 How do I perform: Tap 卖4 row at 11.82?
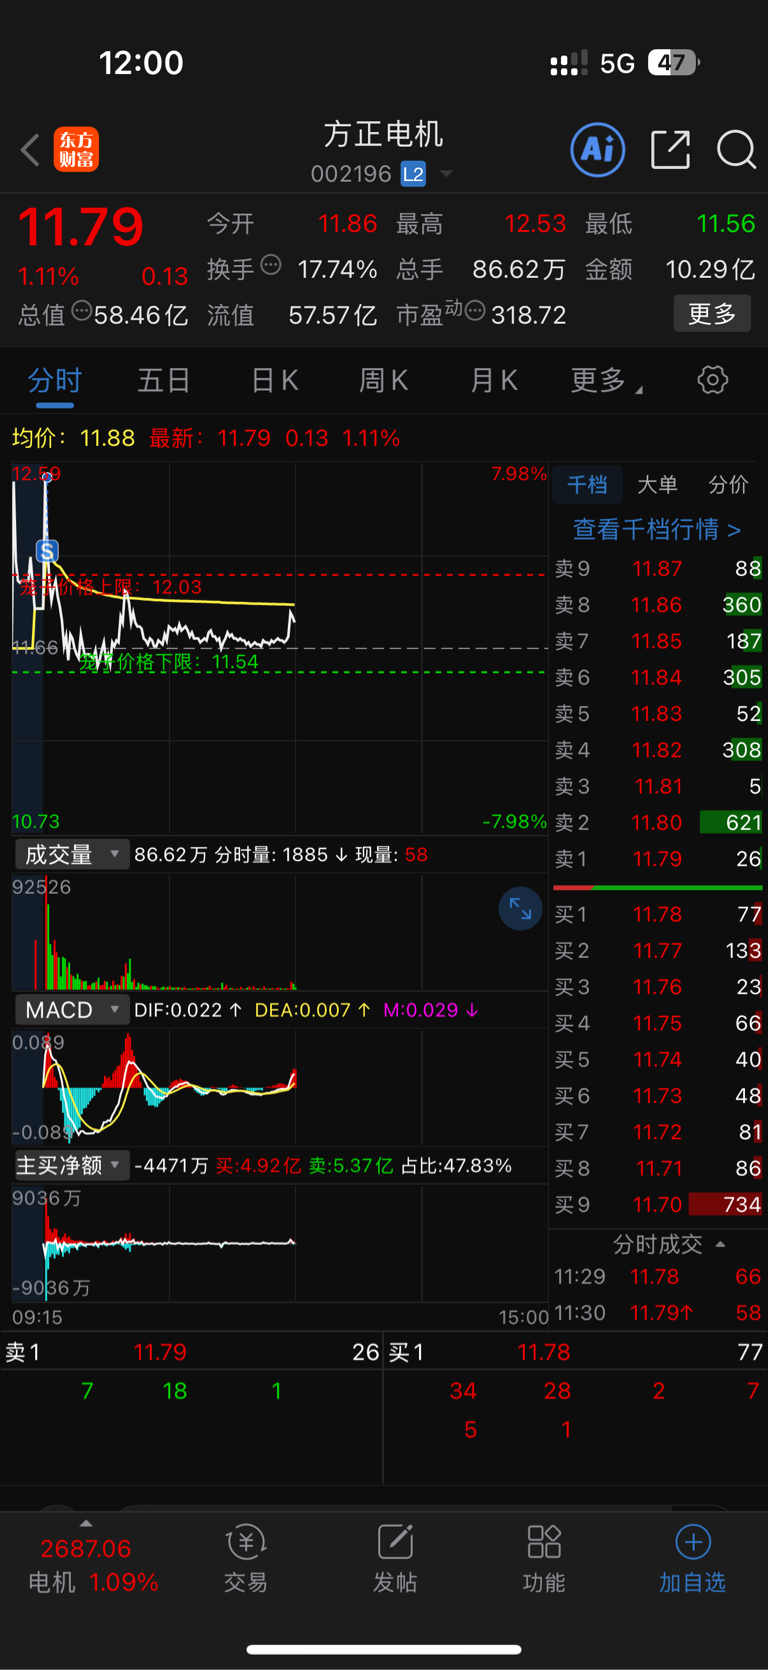pyautogui.click(x=658, y=750)
